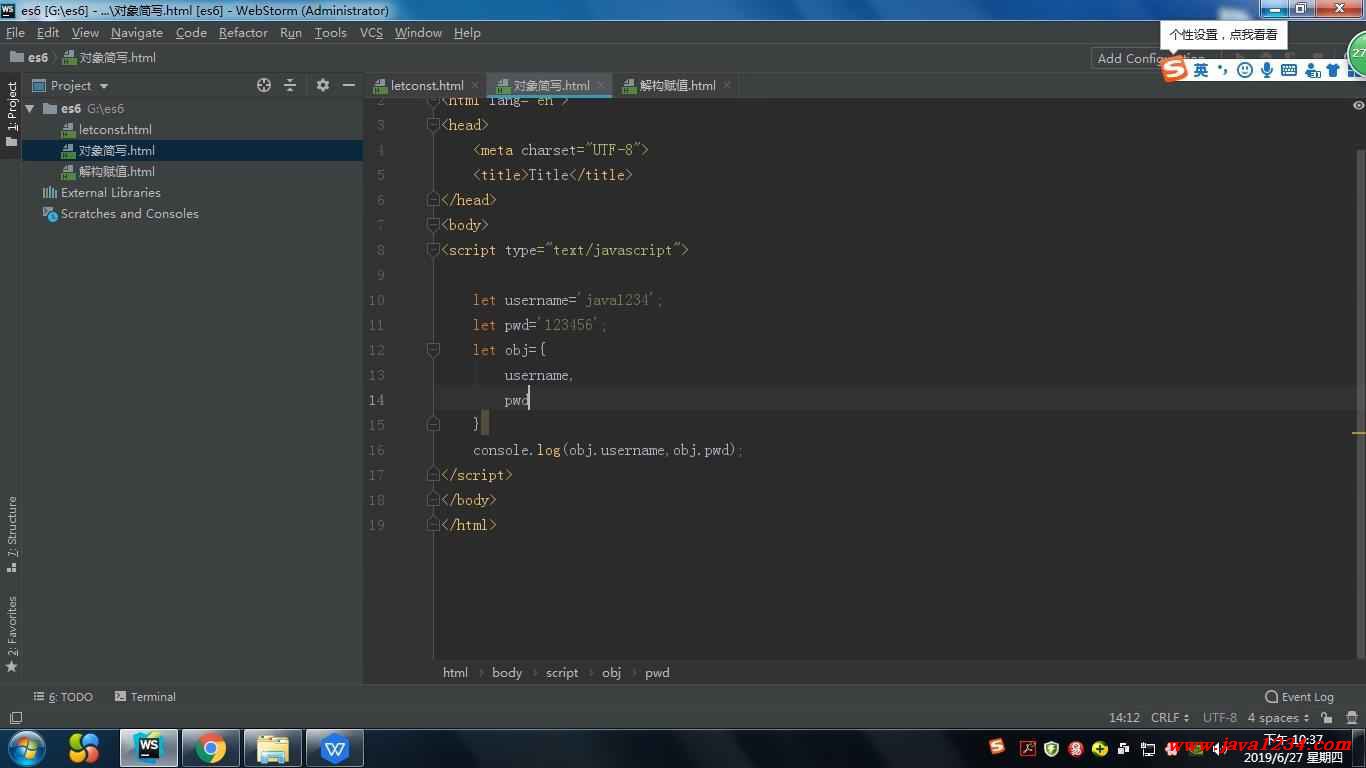Toggle Sogou punctuation mode button
1366x768 pixels.
(x=1223, y=70)
